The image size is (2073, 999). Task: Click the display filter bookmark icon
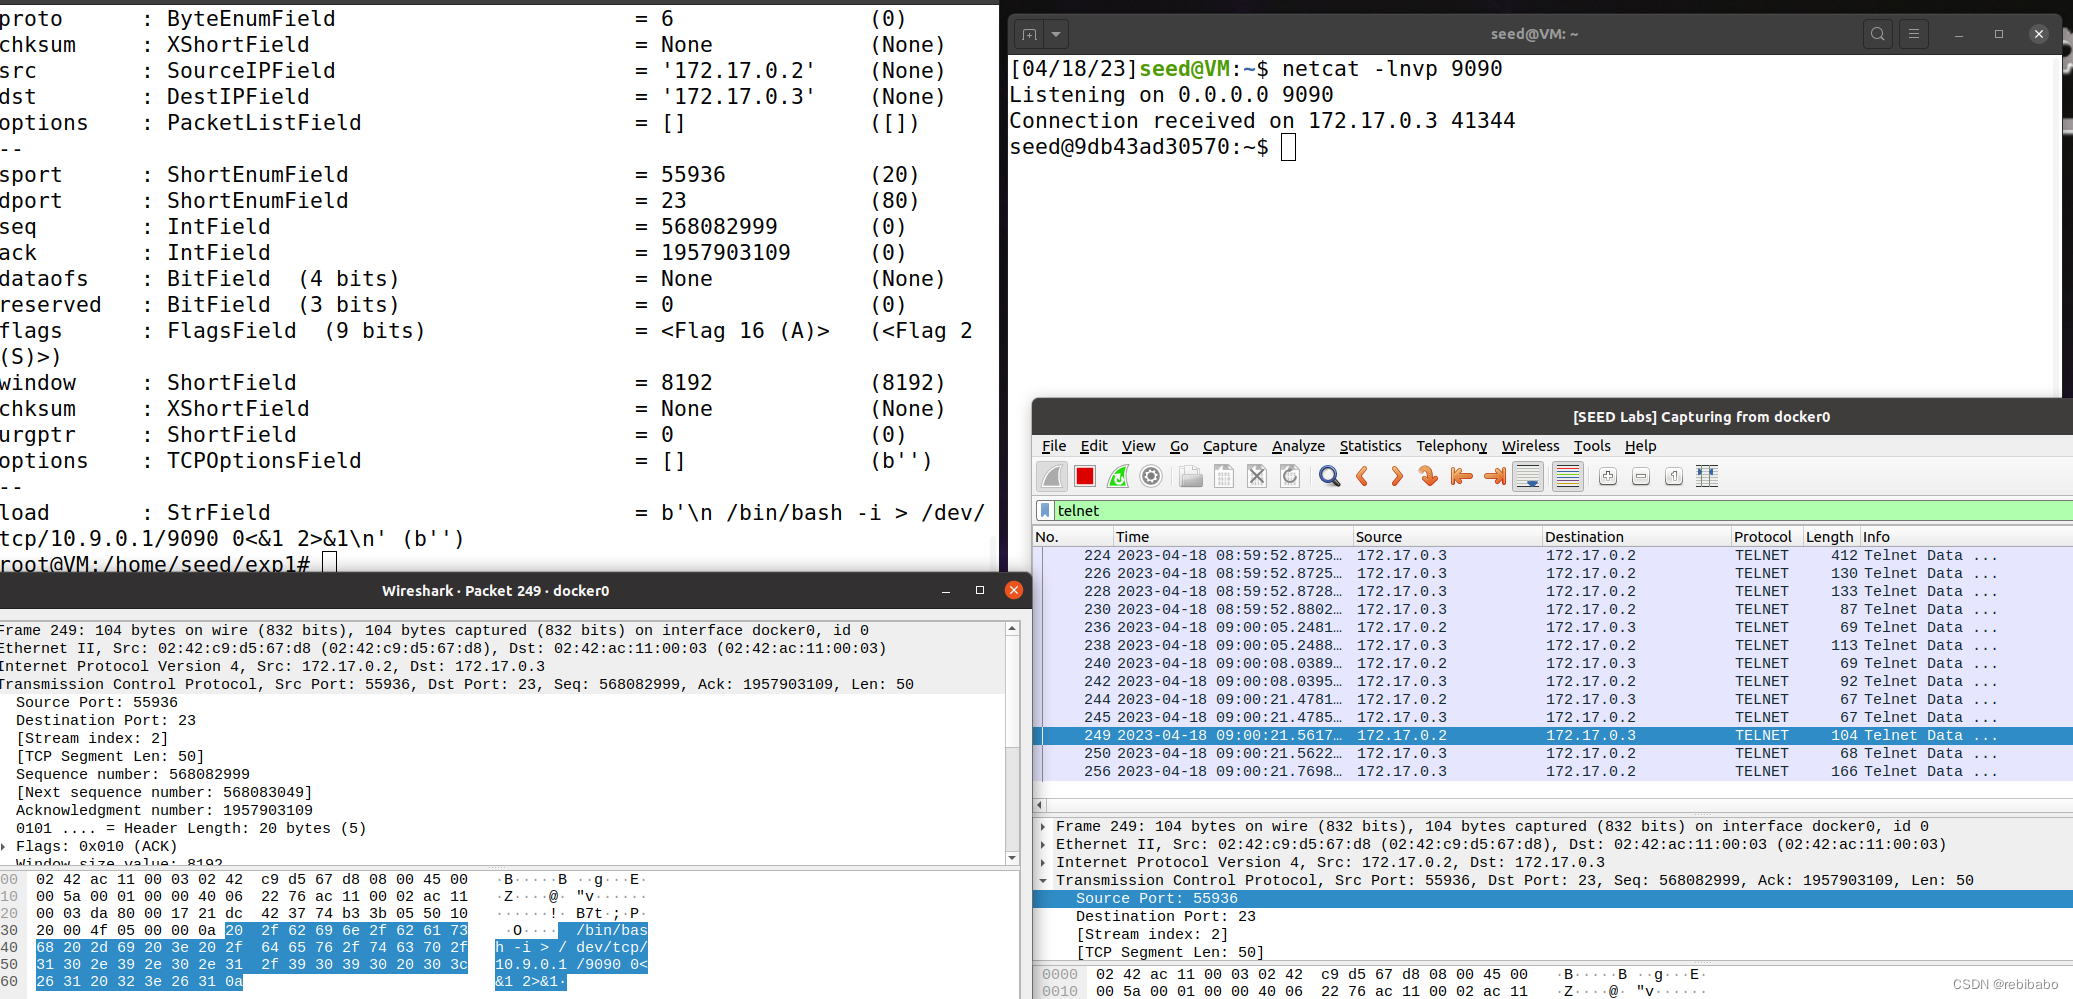pyautogui.click(x=1045, y=511)
